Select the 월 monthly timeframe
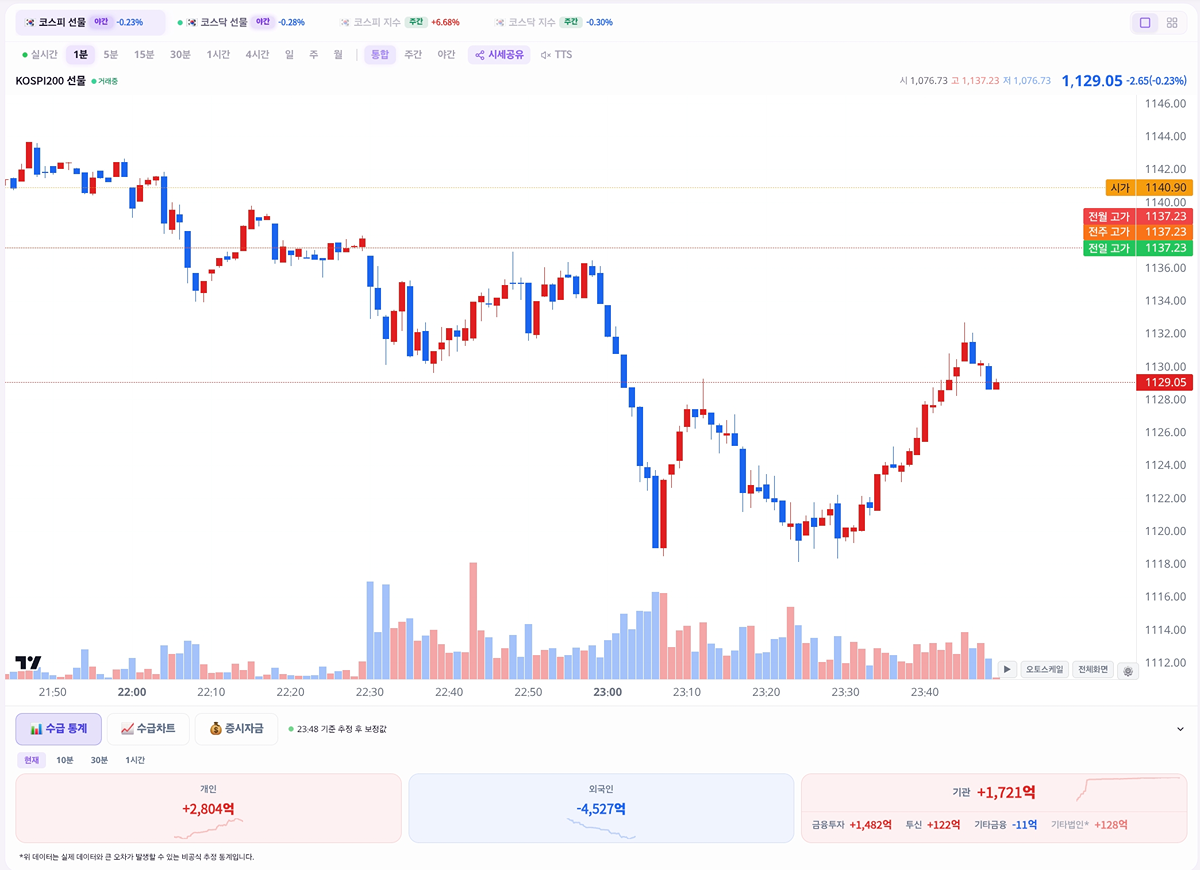Screen dimensions: 1200x870 338,55
